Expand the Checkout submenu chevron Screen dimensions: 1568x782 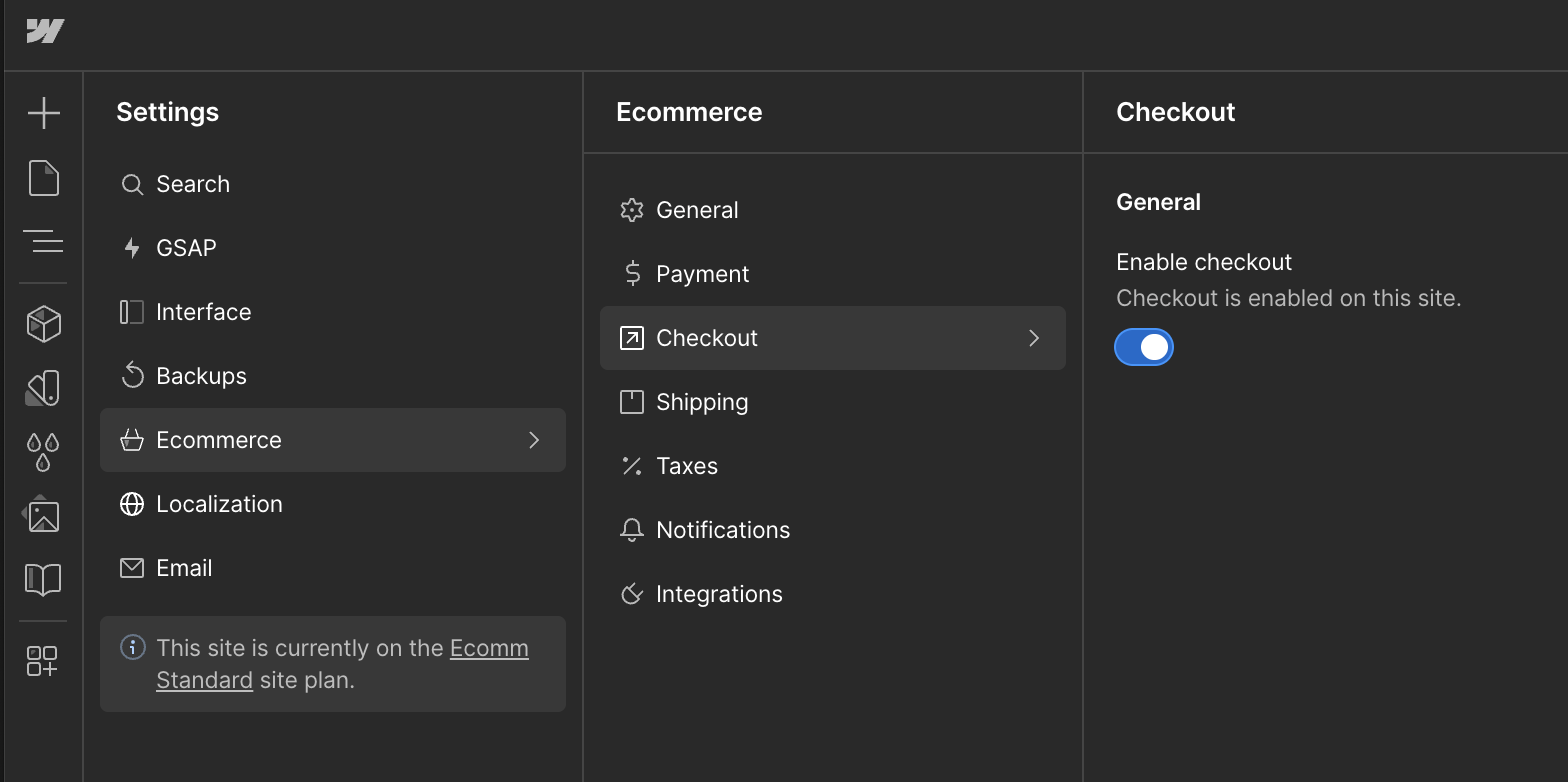click(1034, 338)
